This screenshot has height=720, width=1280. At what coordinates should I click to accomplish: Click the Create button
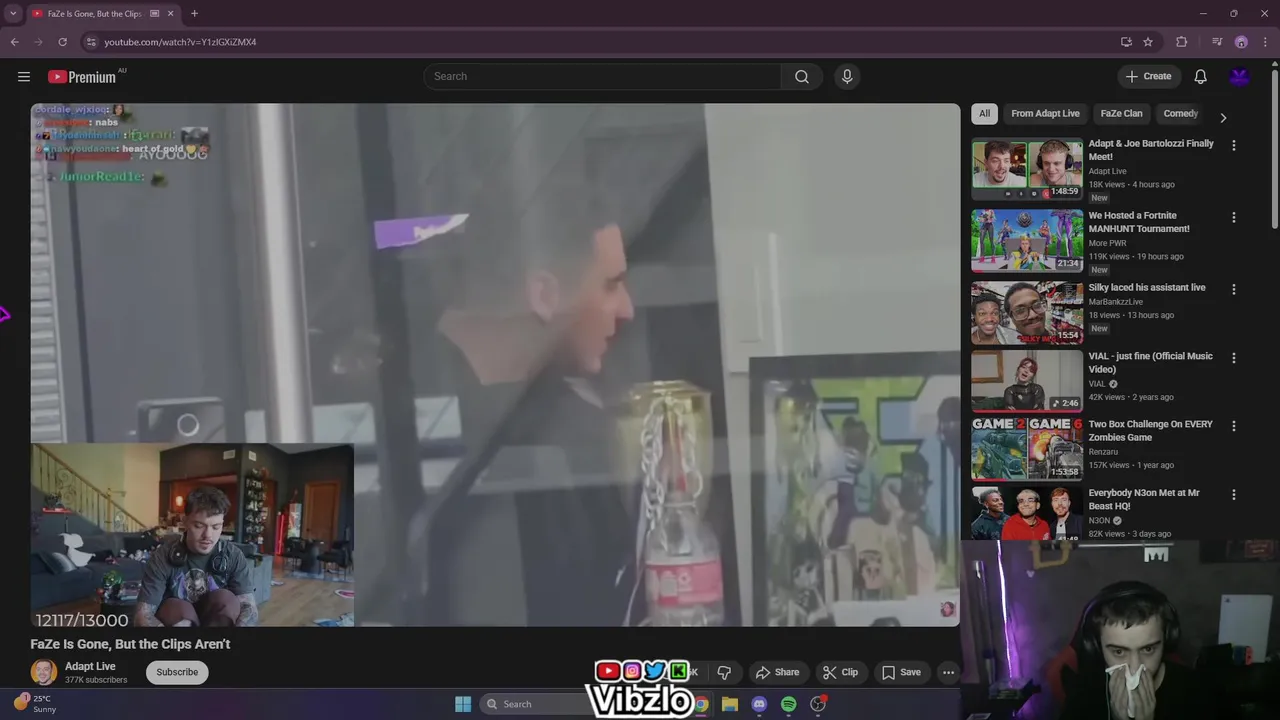(1148, 76)
